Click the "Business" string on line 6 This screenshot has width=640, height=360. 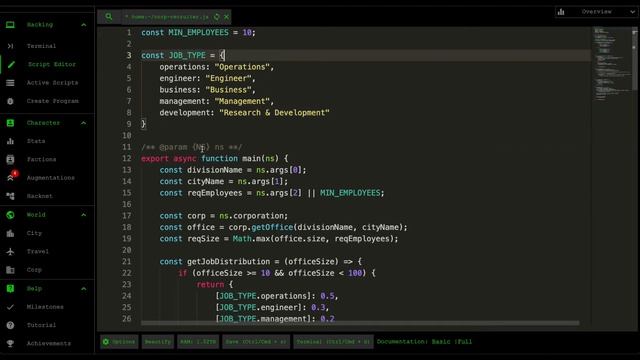(228, 90)
